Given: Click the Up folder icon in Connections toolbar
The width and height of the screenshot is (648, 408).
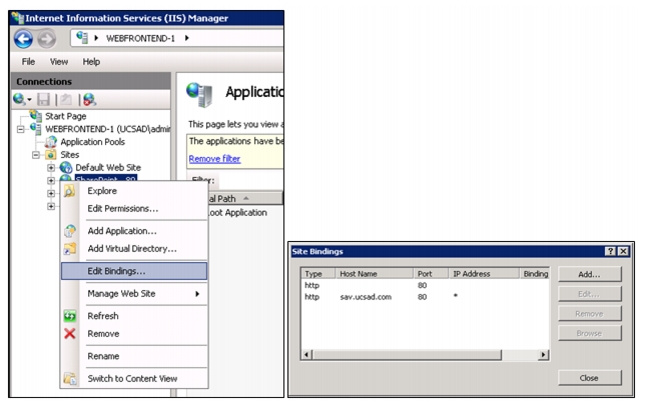Looking at the screenshot, I should coord(66,99).
